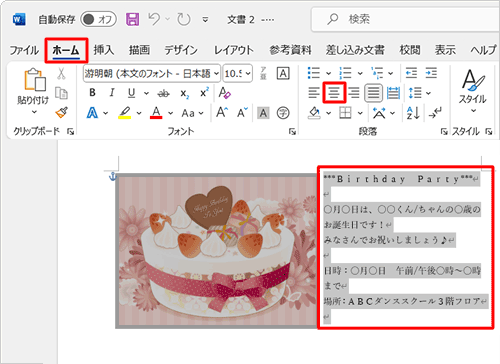Click the Borders icon
500x364 pixels.
click(345, 113)
